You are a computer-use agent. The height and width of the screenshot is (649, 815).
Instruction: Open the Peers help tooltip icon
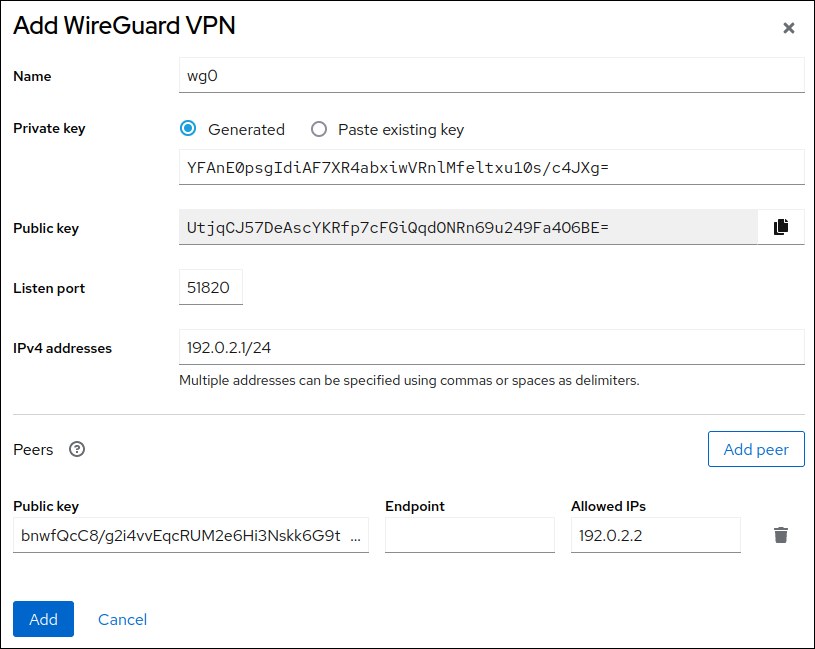[77, 449]
